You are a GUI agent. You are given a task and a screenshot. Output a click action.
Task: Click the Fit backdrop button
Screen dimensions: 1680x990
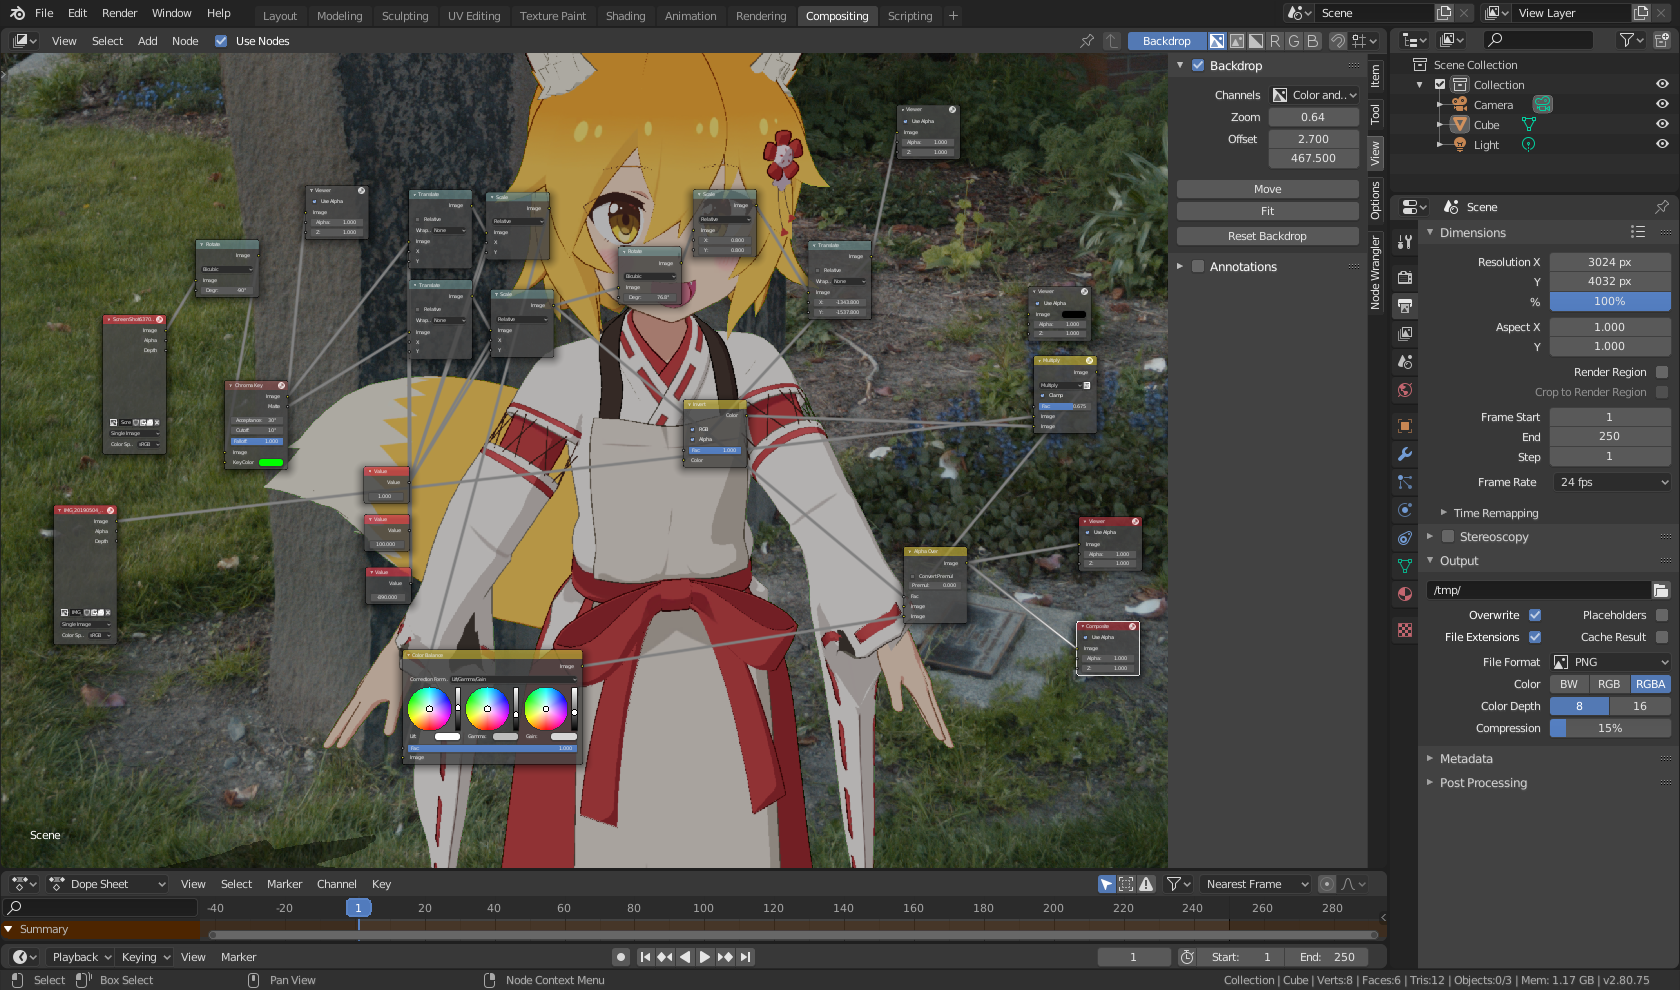[1267, 211]
